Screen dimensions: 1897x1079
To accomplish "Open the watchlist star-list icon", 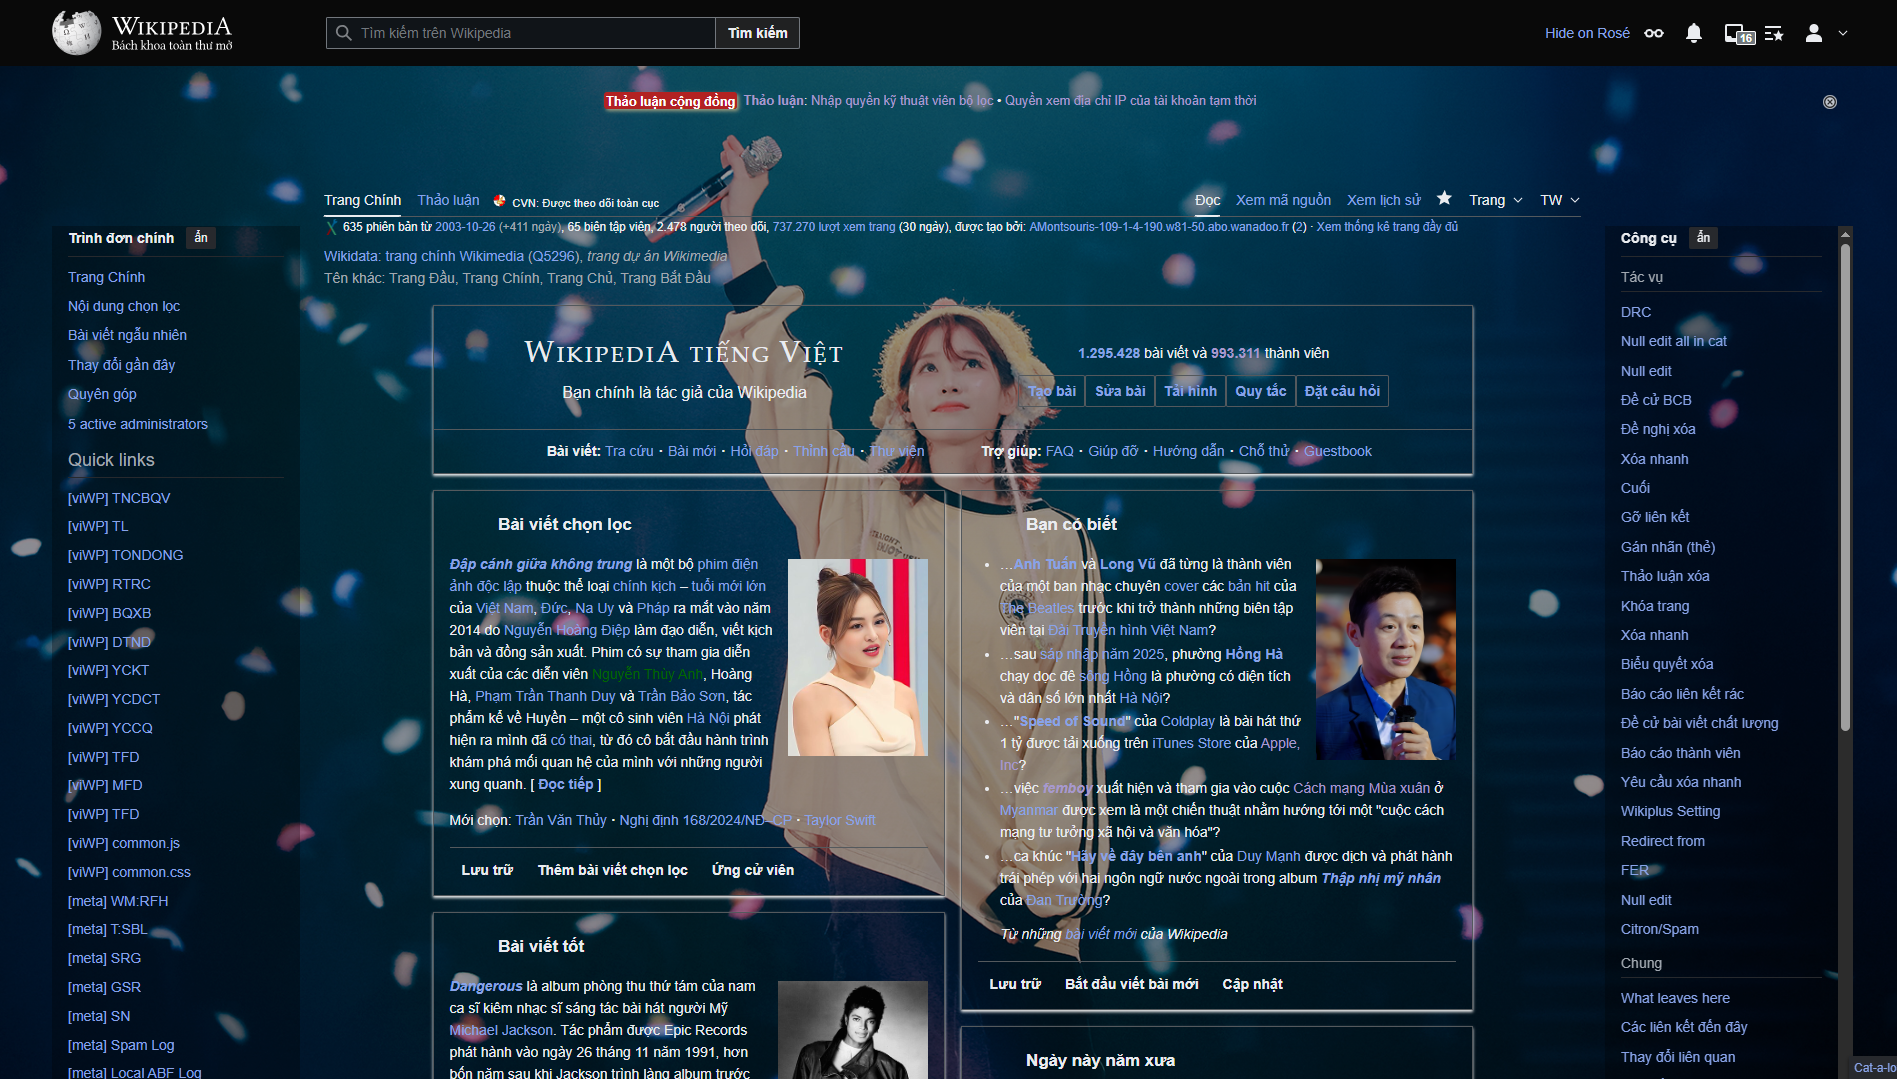I will click(1774, 33).
